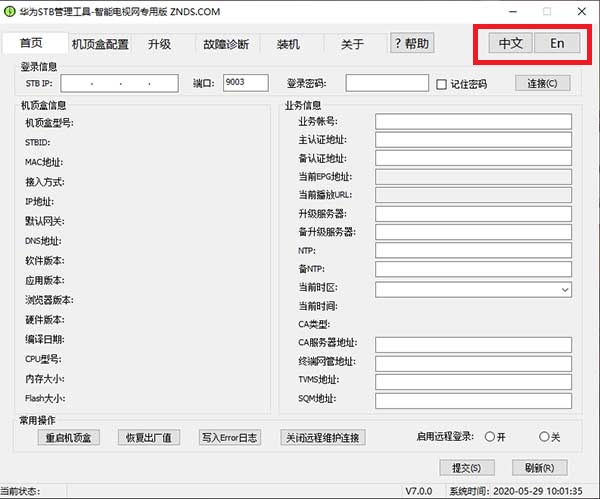Click the 登录密码 input field
This screenshot has width=600, height=499.
click(x=386, y=83)
